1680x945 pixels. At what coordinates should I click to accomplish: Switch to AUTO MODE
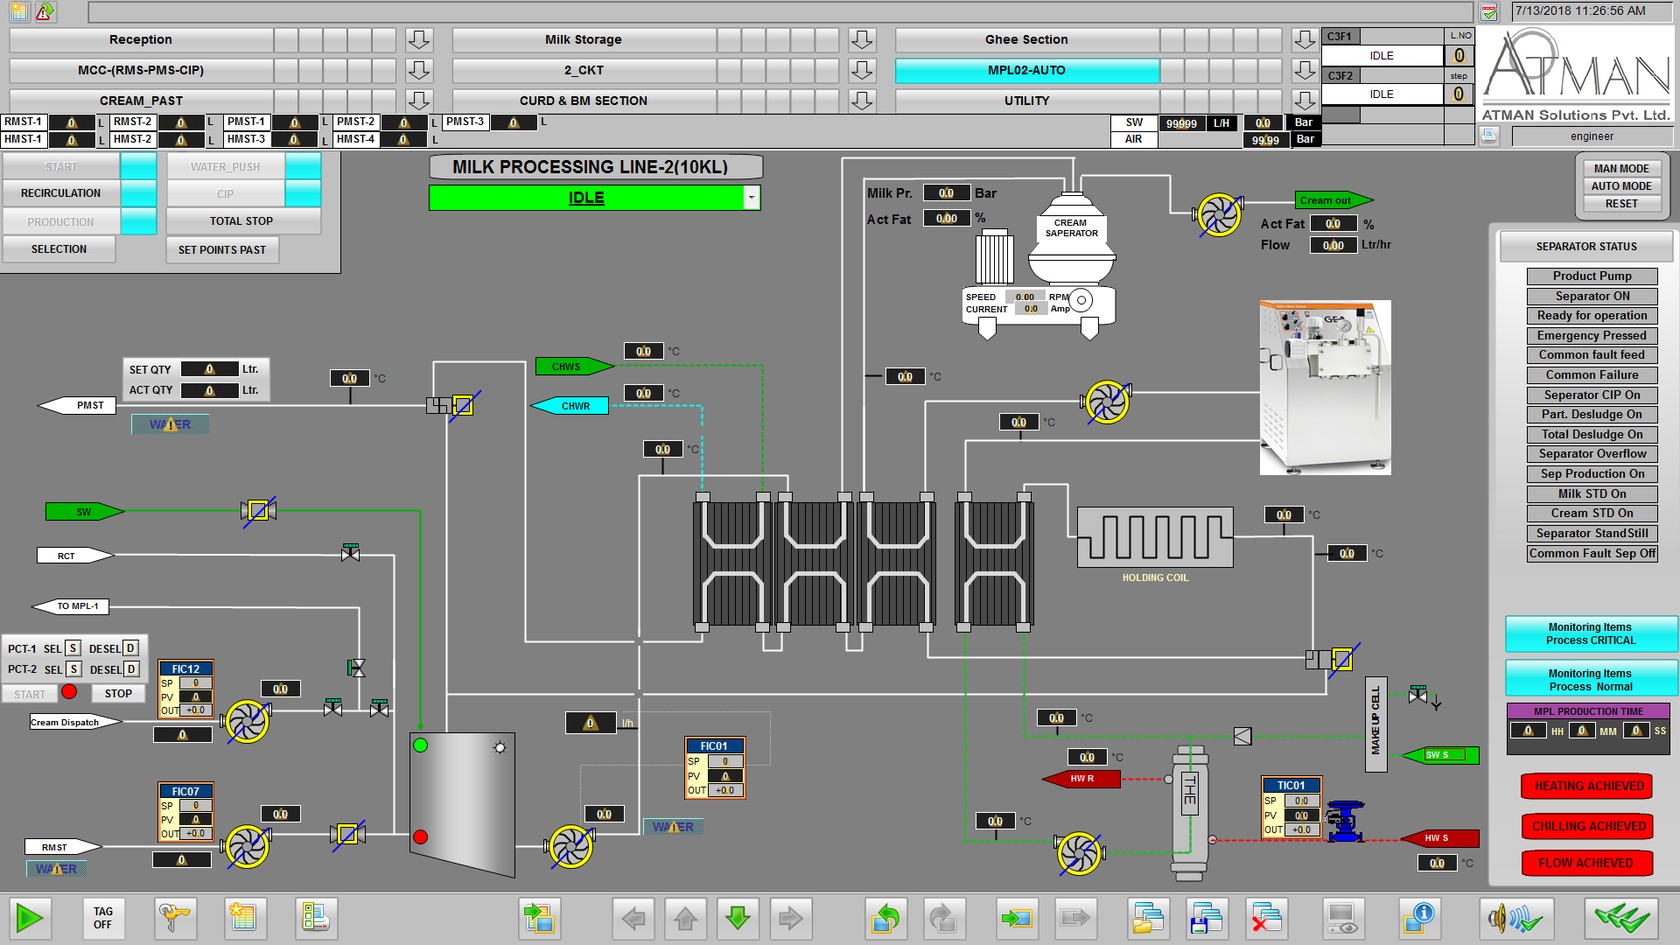[x=1621, y=186]
